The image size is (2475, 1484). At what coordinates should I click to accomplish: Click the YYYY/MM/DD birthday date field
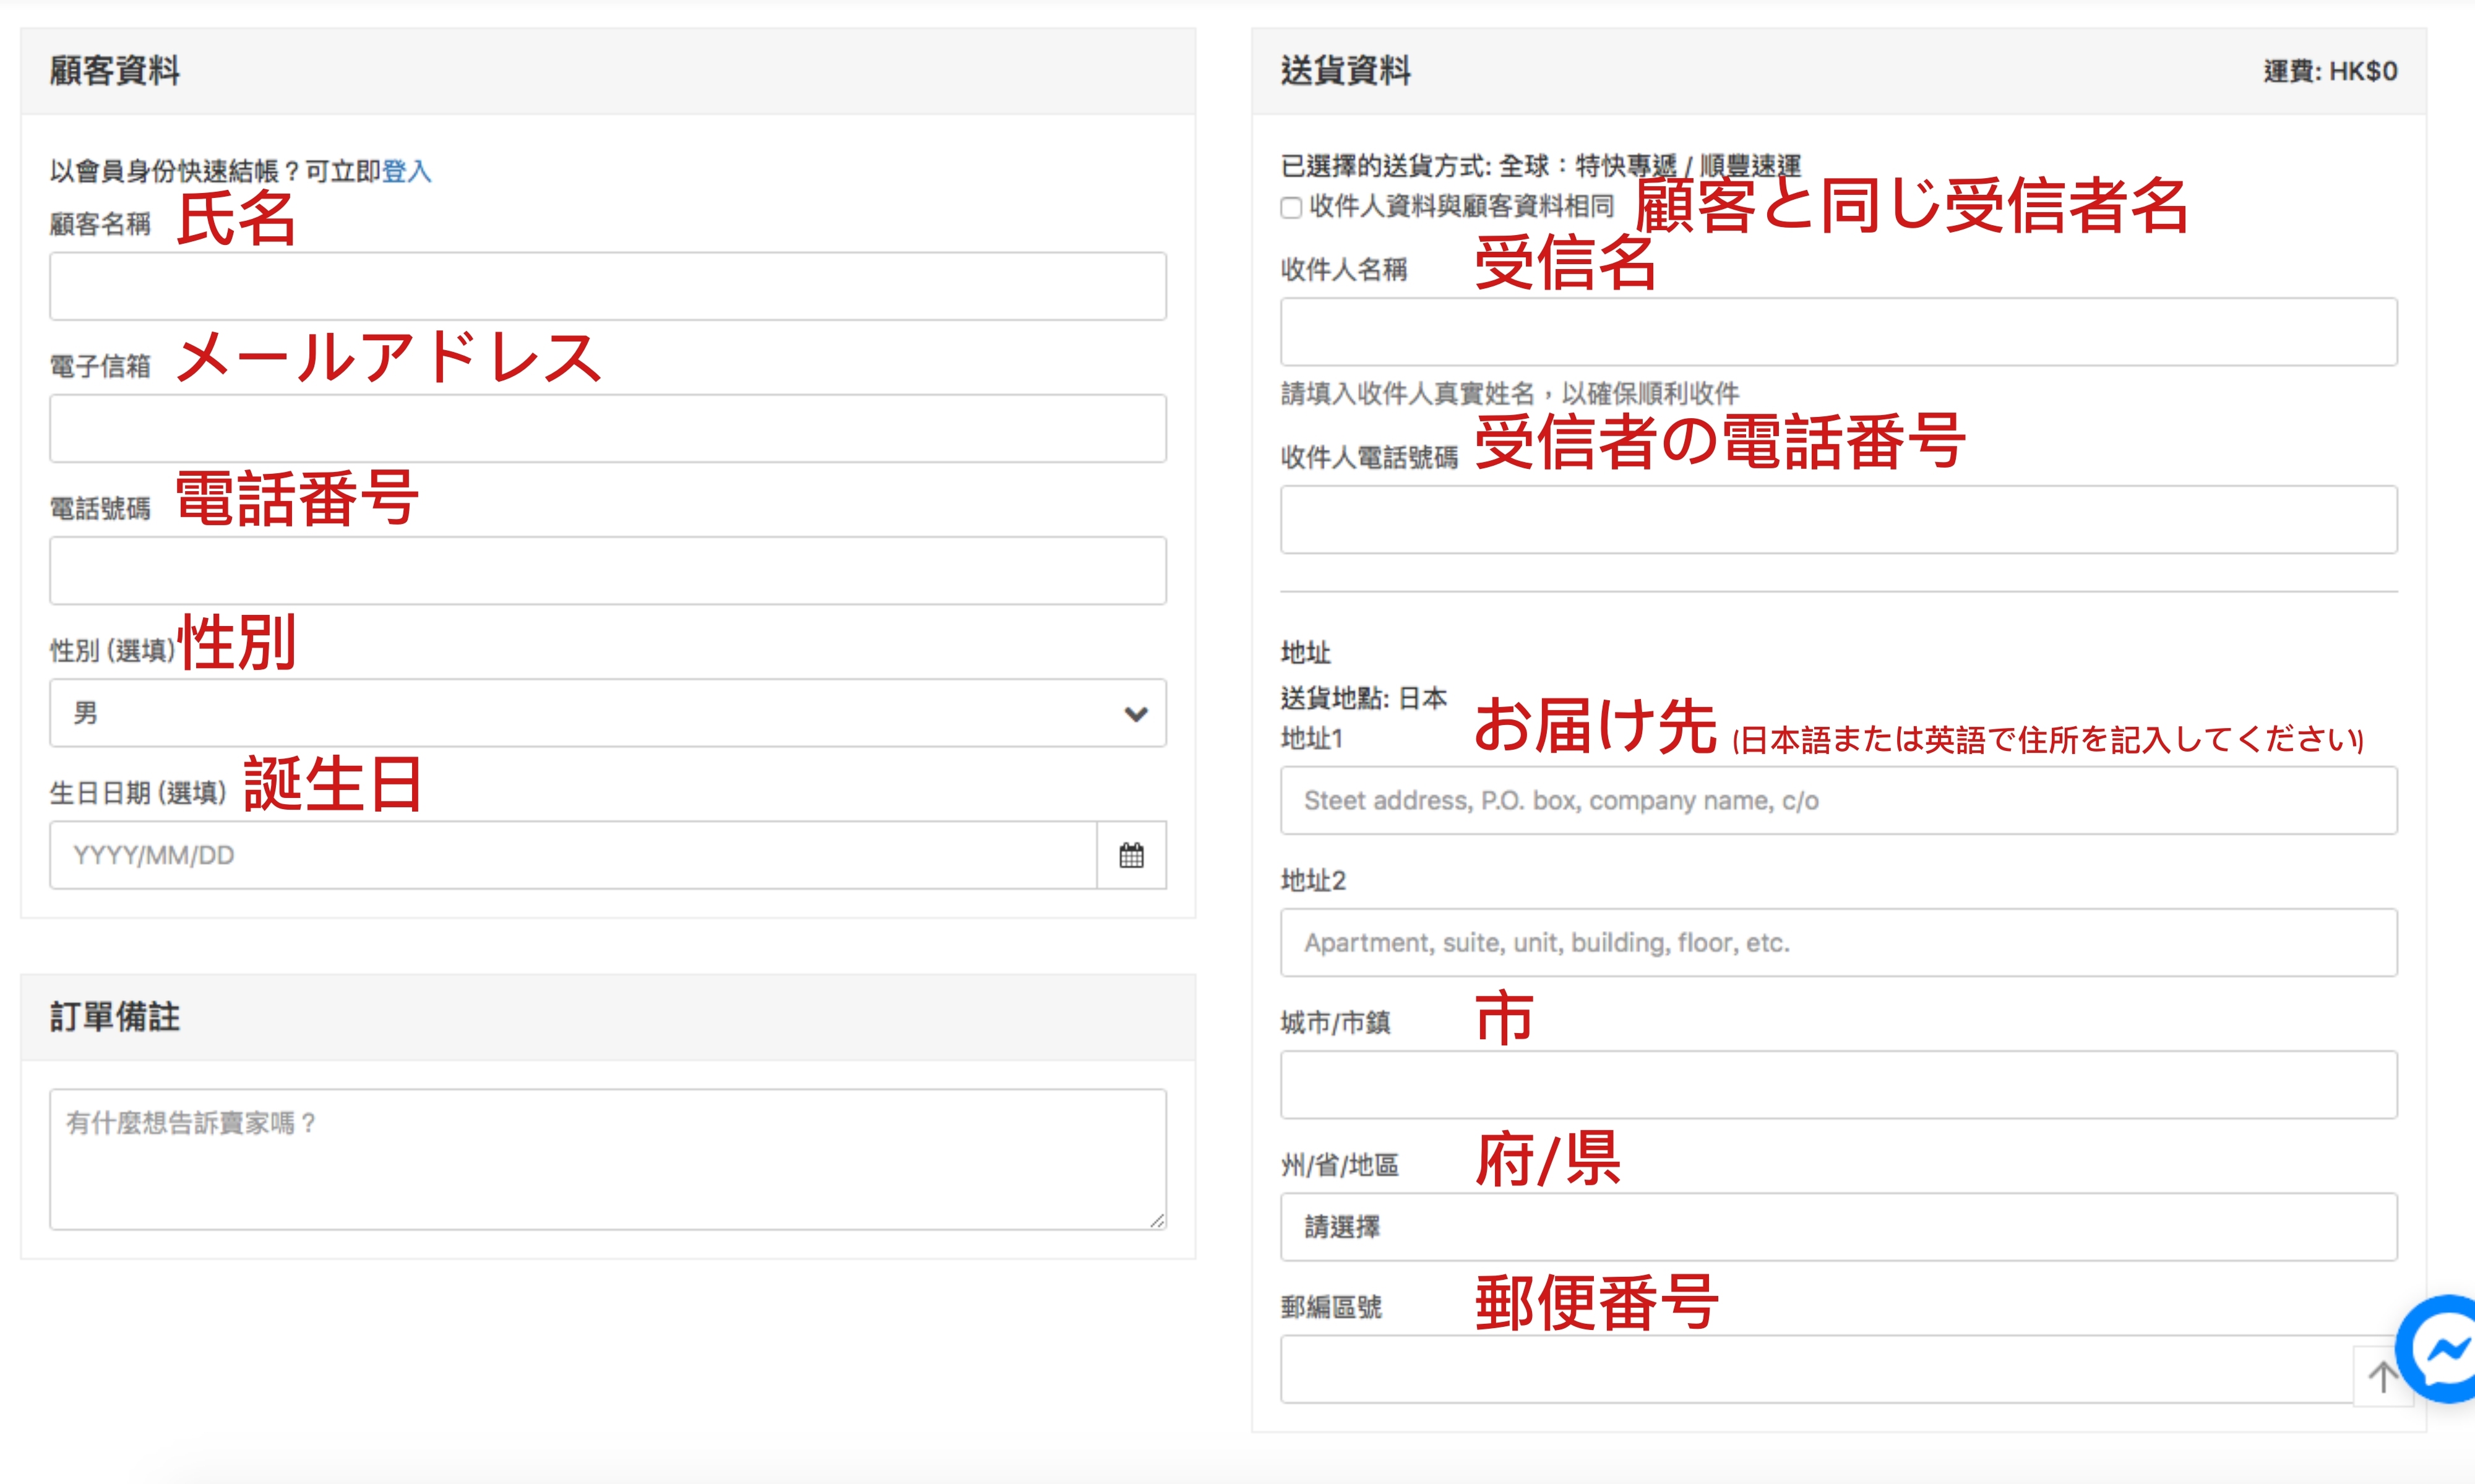click(572, 856)
